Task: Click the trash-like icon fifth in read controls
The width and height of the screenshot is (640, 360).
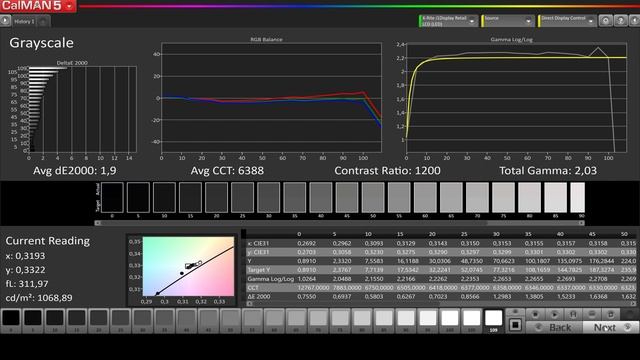Action: [611, 314]
